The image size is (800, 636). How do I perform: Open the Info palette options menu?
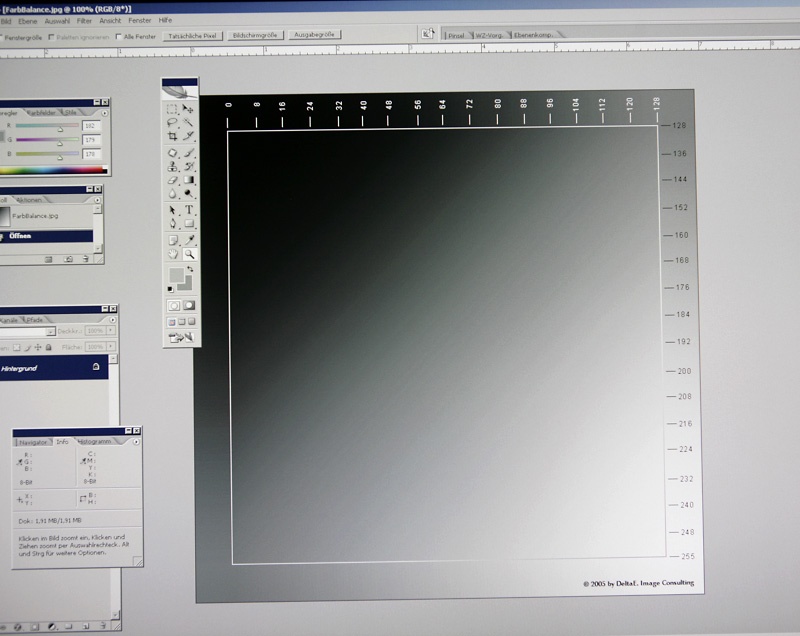tap(136, 441)
